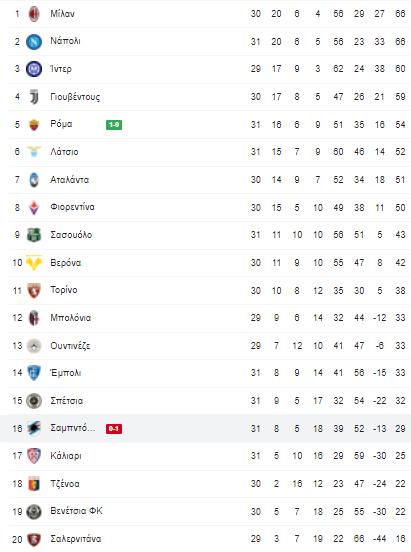
Task: Click the Genoa club crest (Τζένοα)
Action: click(34, 484)
